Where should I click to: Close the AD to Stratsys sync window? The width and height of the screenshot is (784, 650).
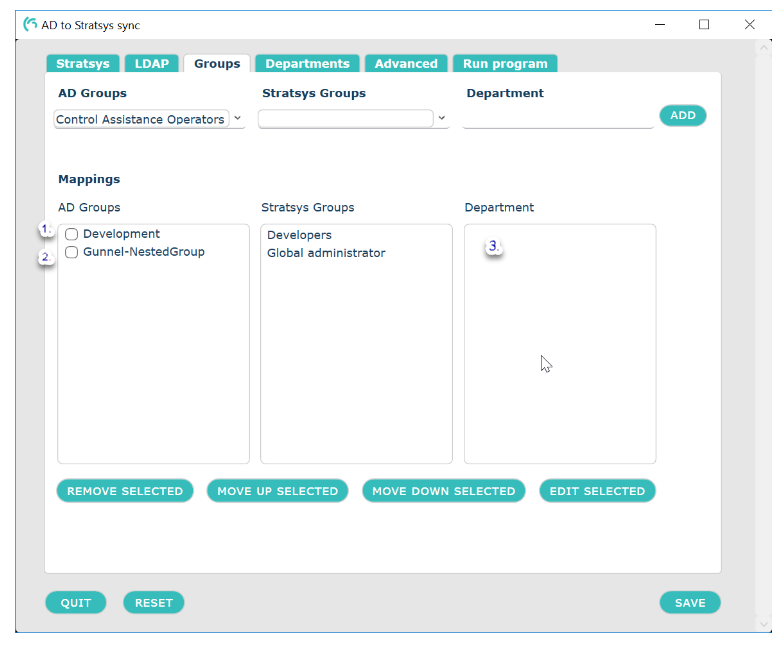[x=750, y=24]
